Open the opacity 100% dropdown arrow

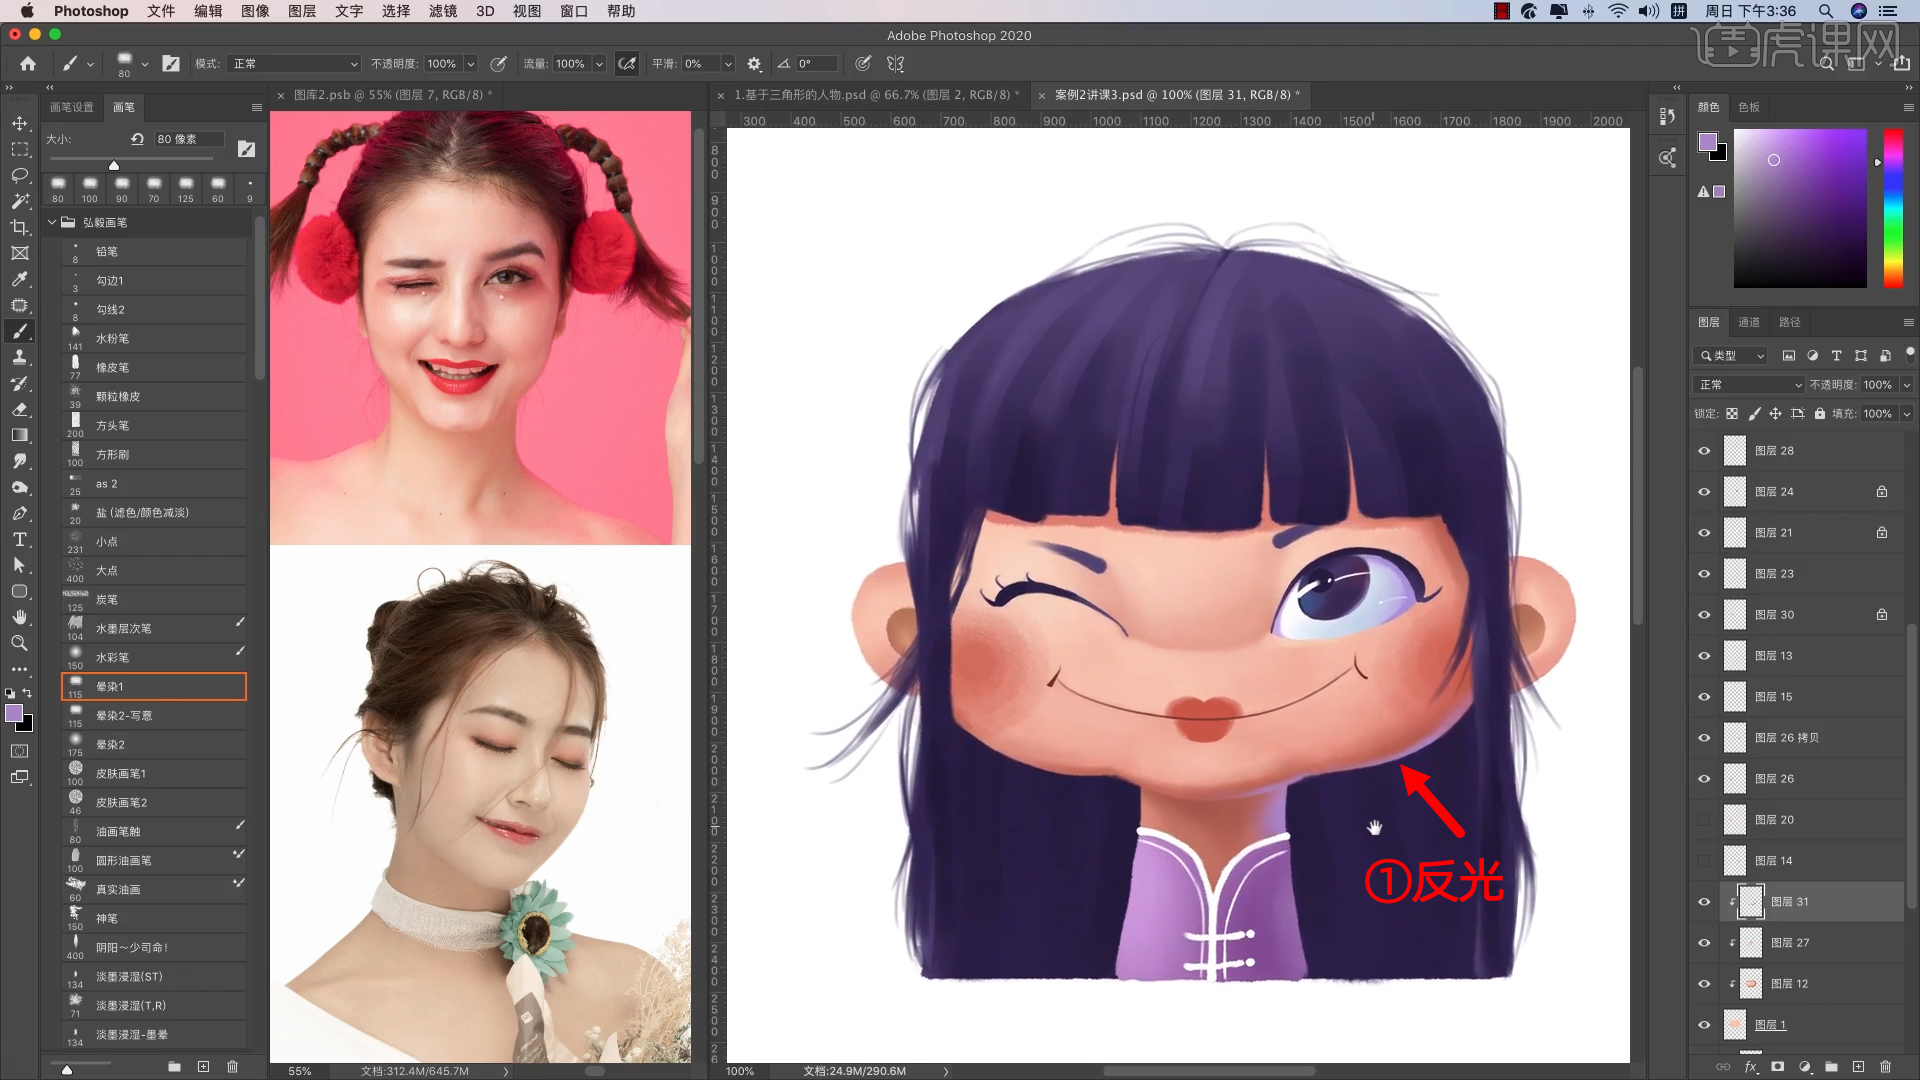(x=470, y=63)
